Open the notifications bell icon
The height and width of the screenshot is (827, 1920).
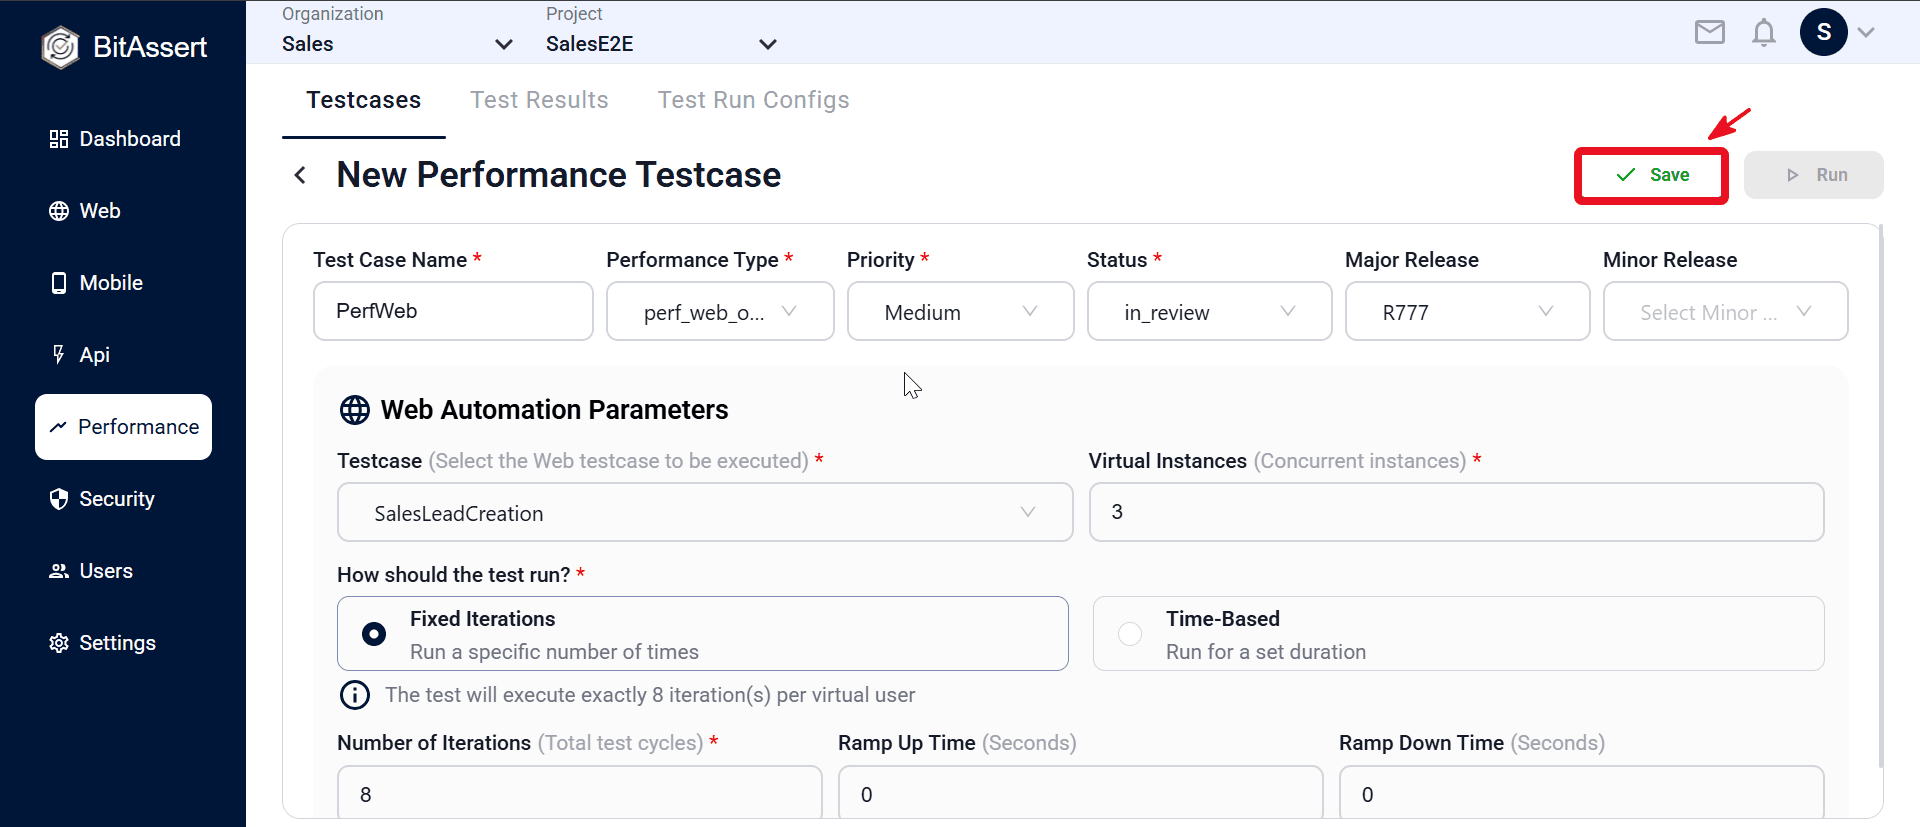(x=1764, y=33)
